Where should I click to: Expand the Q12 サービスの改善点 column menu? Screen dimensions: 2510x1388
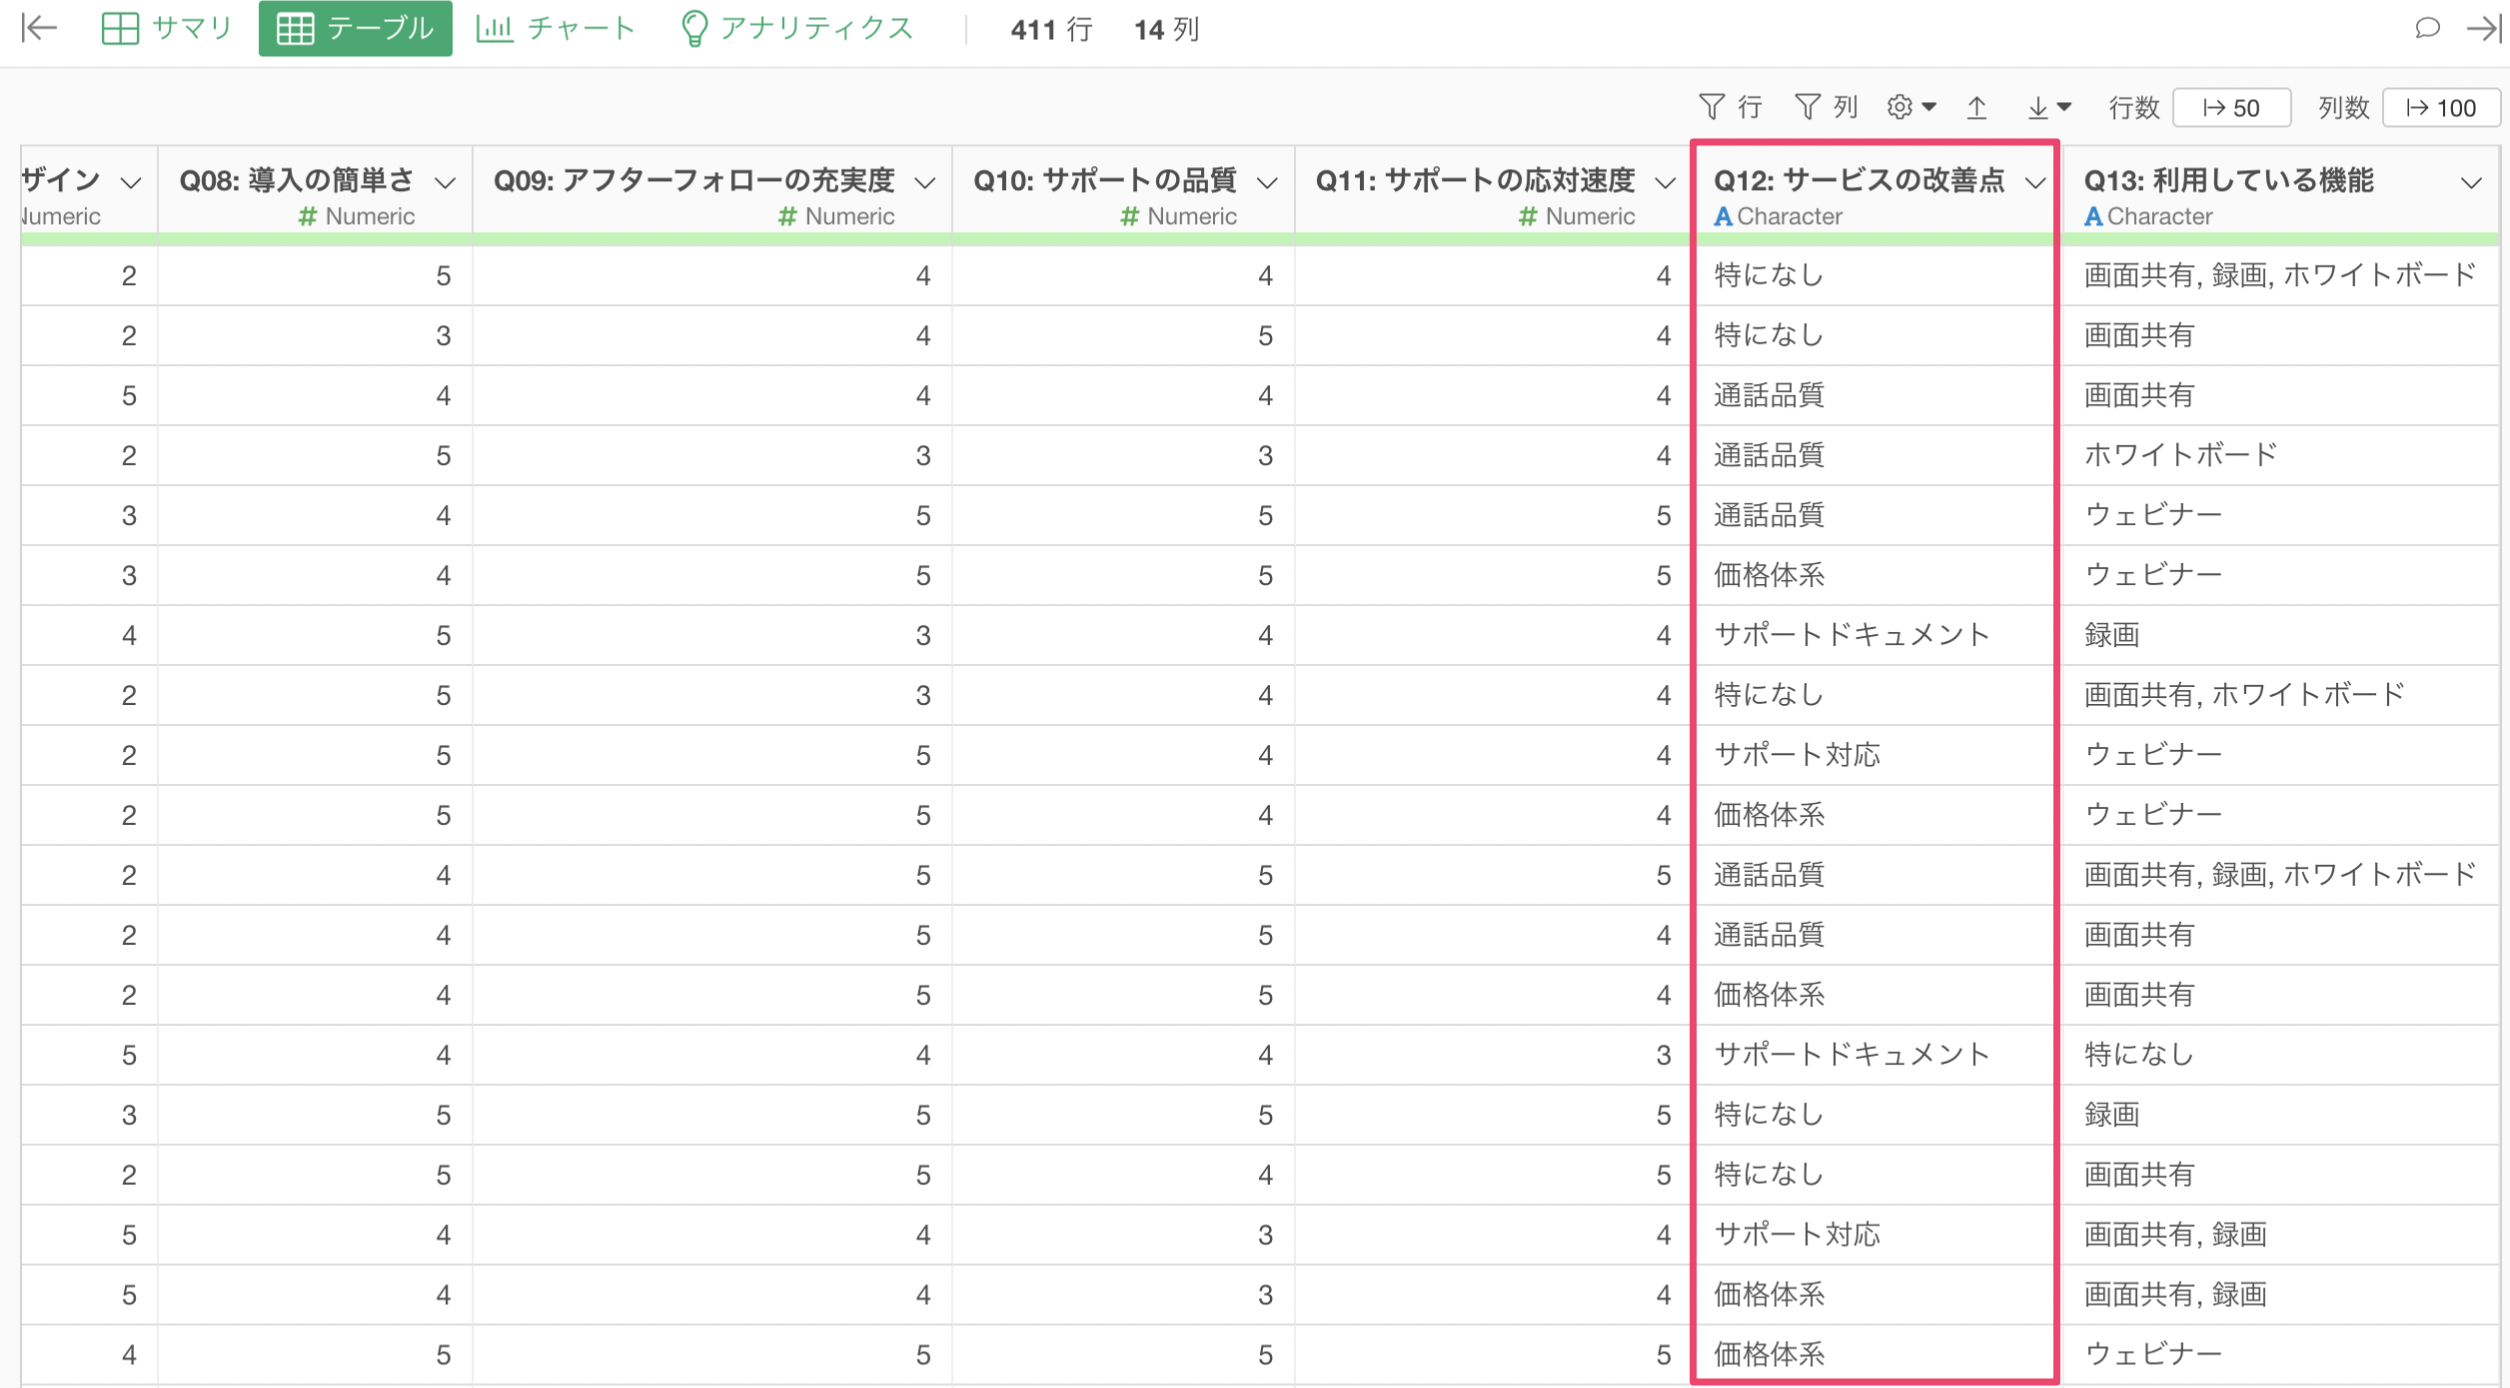tap(2035, 183)
